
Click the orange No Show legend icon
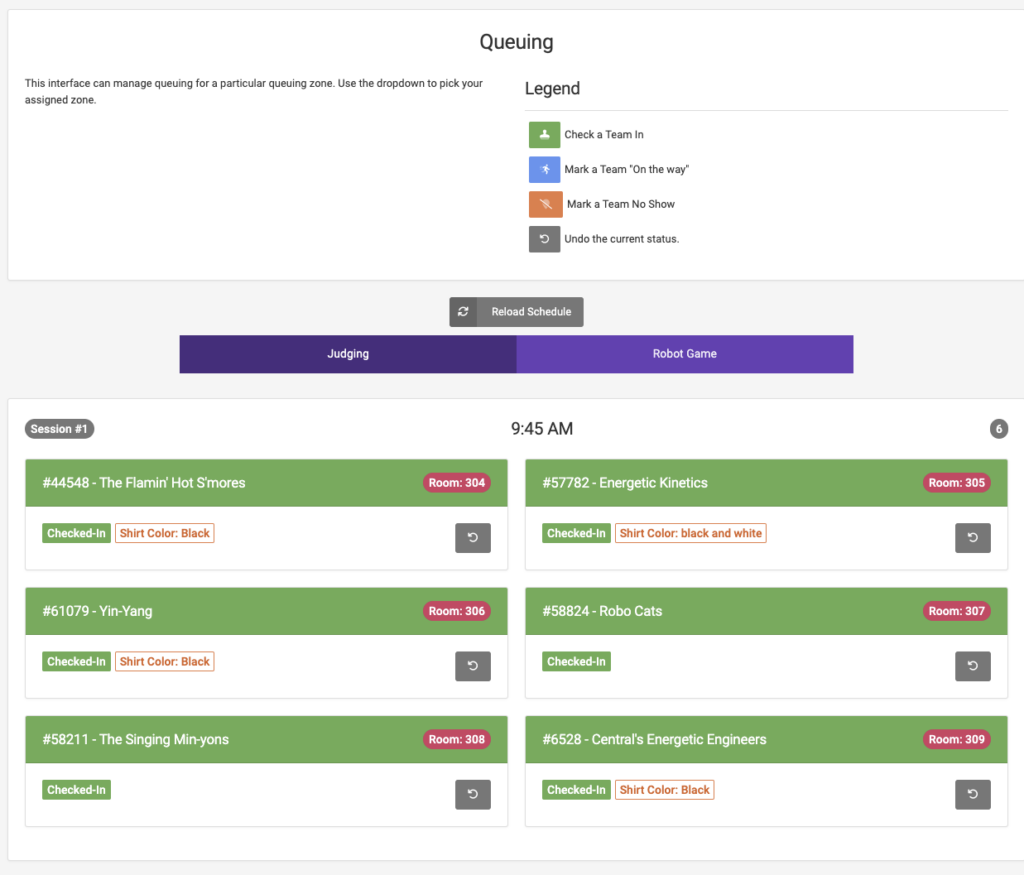[544, 204]
